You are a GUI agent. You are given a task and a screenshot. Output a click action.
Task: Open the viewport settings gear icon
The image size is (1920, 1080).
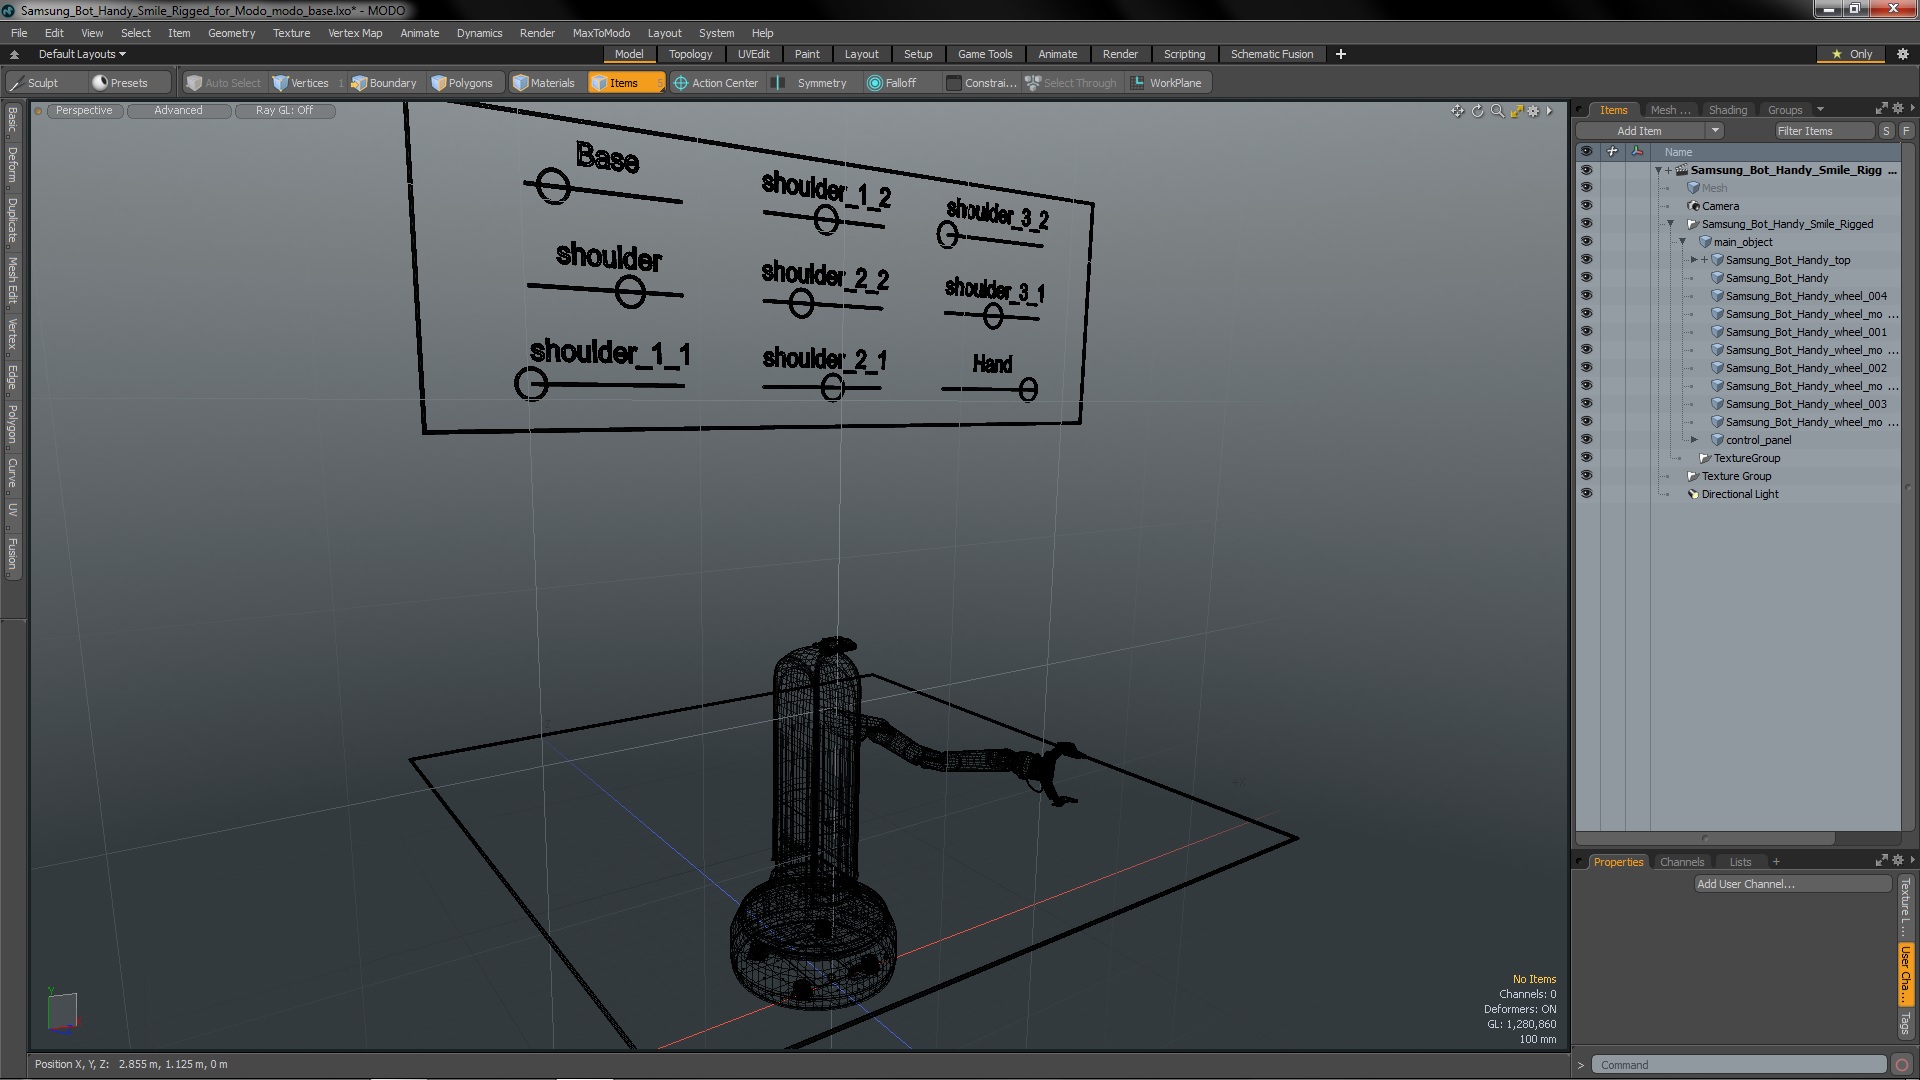coord(1533,111)
